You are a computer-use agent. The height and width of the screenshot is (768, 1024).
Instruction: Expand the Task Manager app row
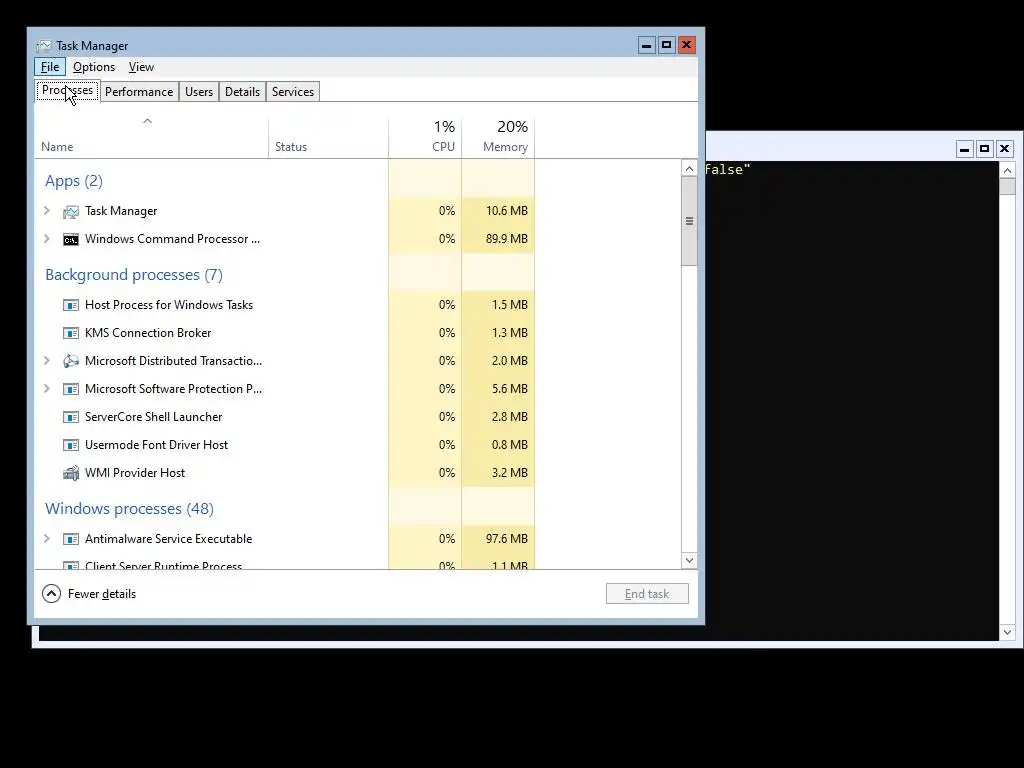pyautogui.click(x=46, y=210)
